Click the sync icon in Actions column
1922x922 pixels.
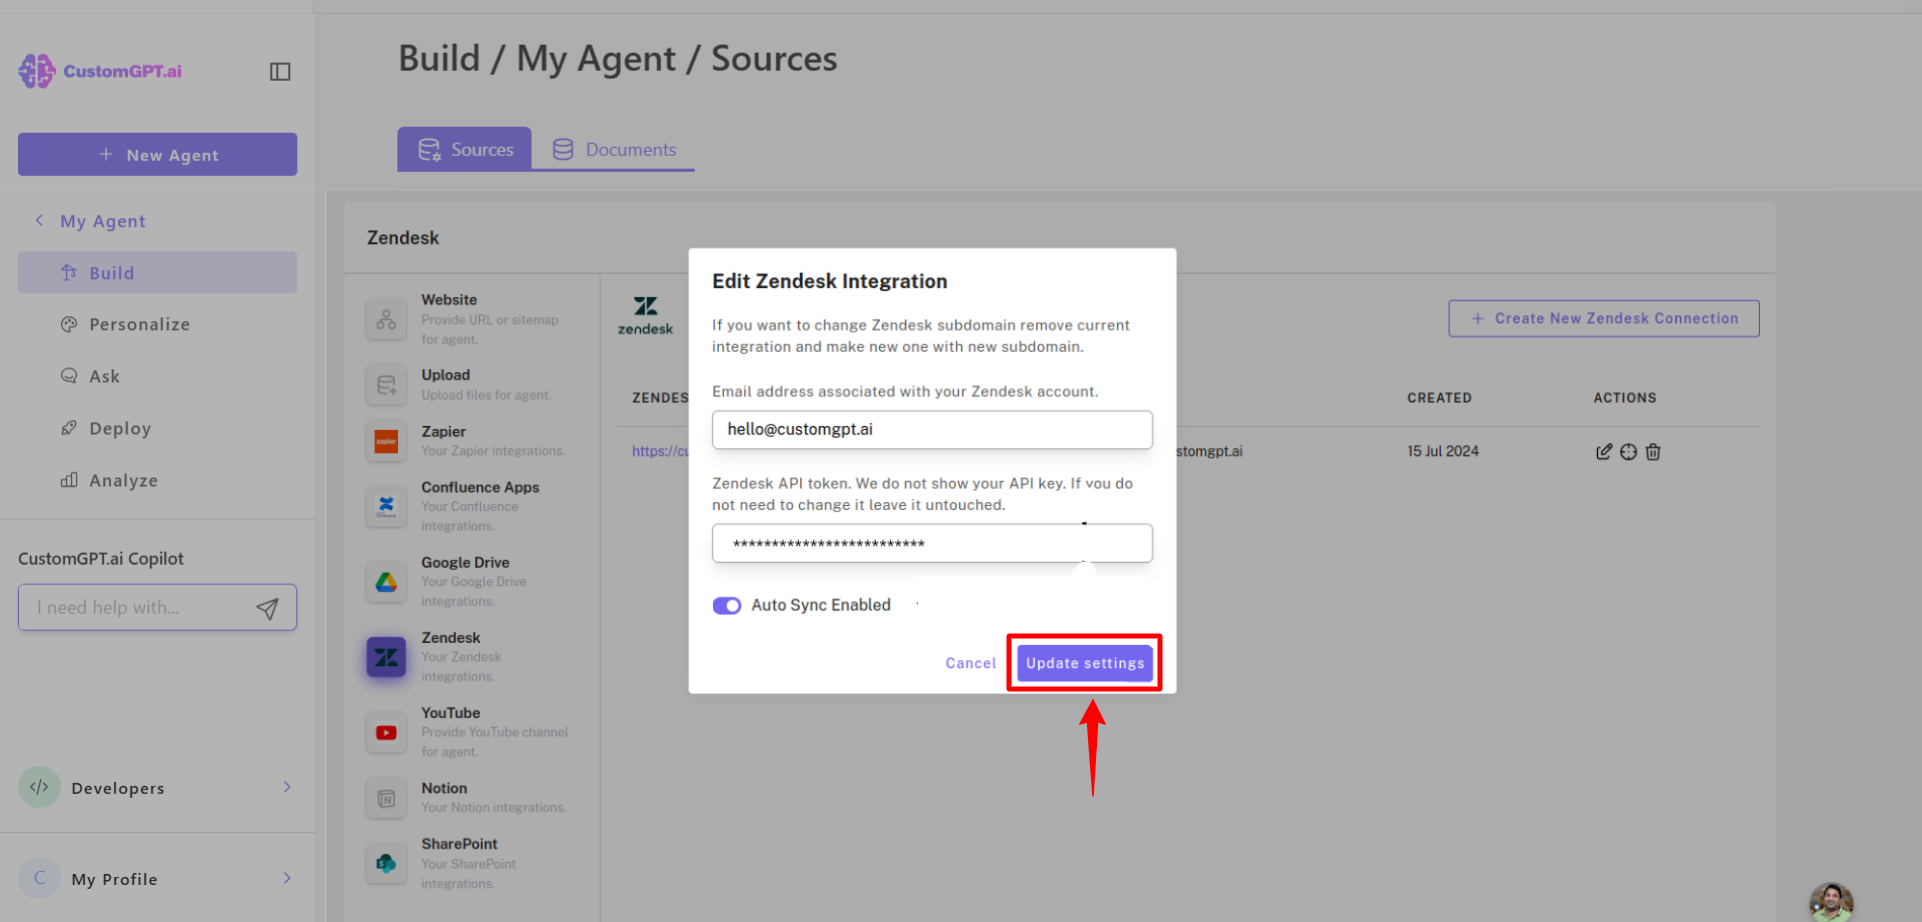click(1629, 452)
